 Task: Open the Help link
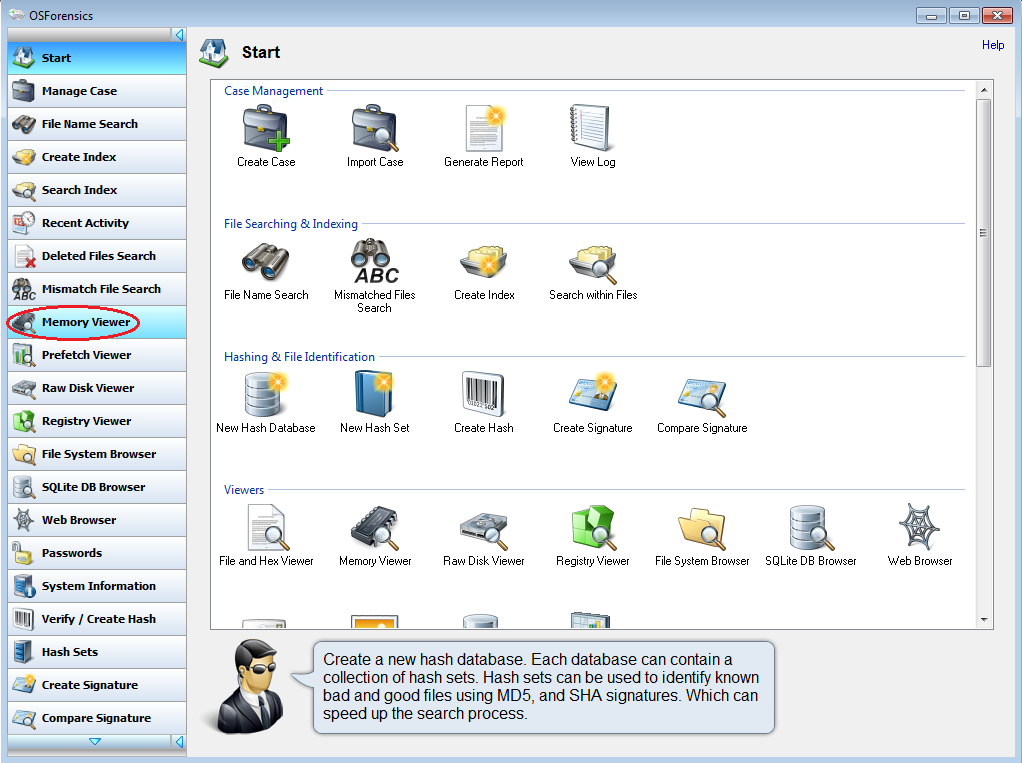pos(993,45)
